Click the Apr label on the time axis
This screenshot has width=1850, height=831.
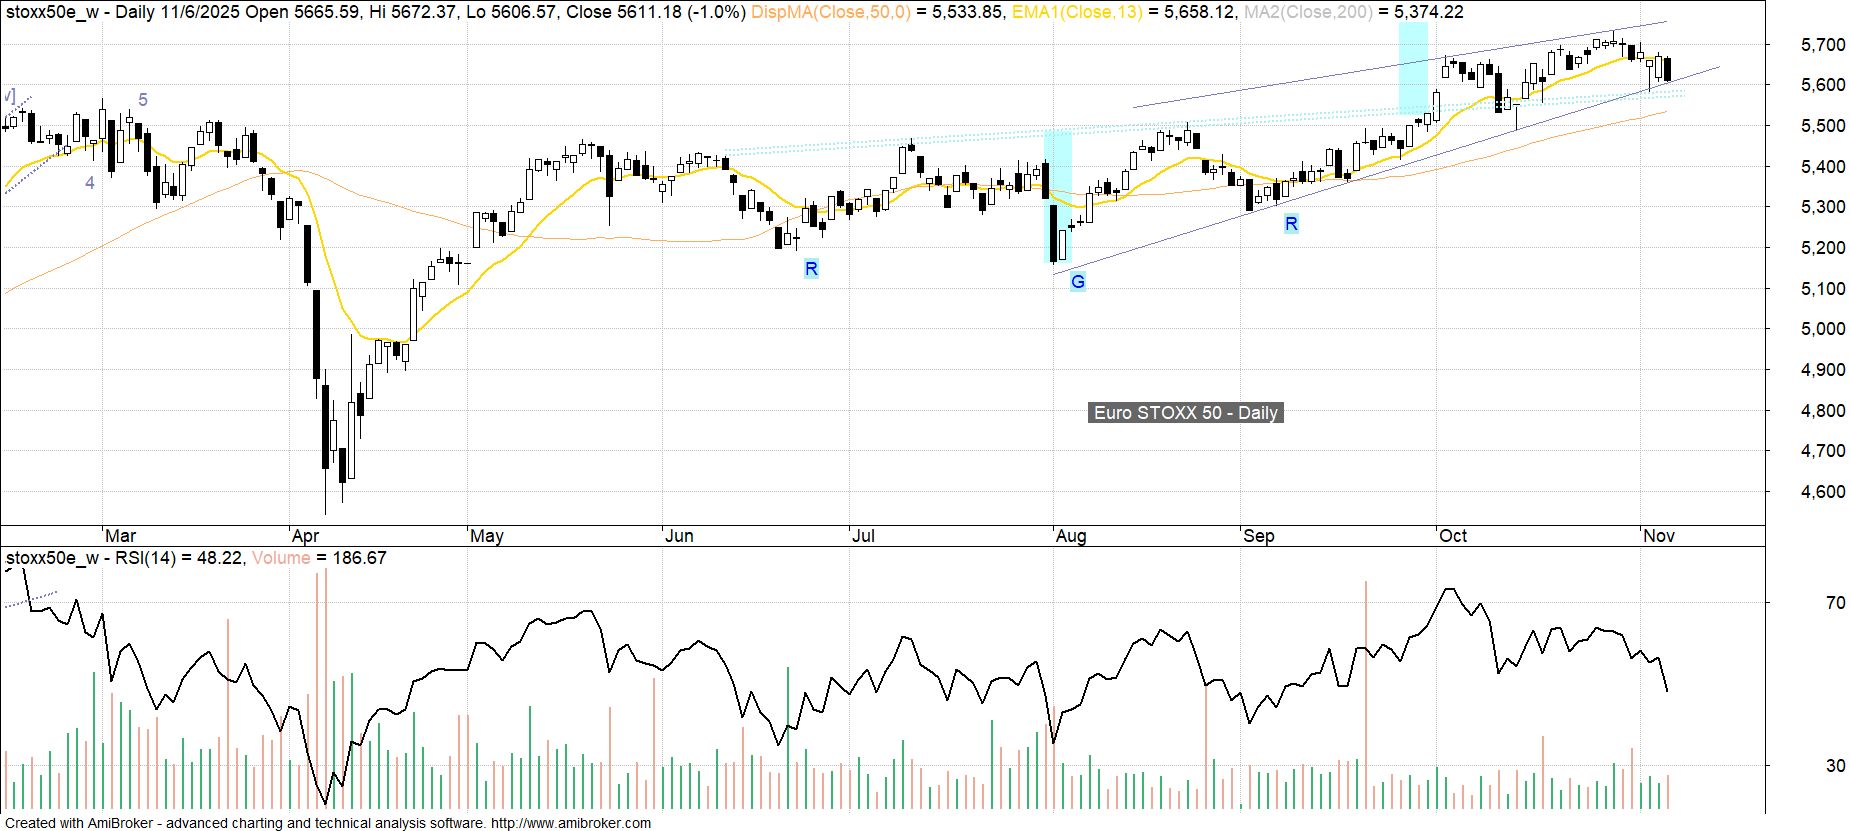[305, 536]
